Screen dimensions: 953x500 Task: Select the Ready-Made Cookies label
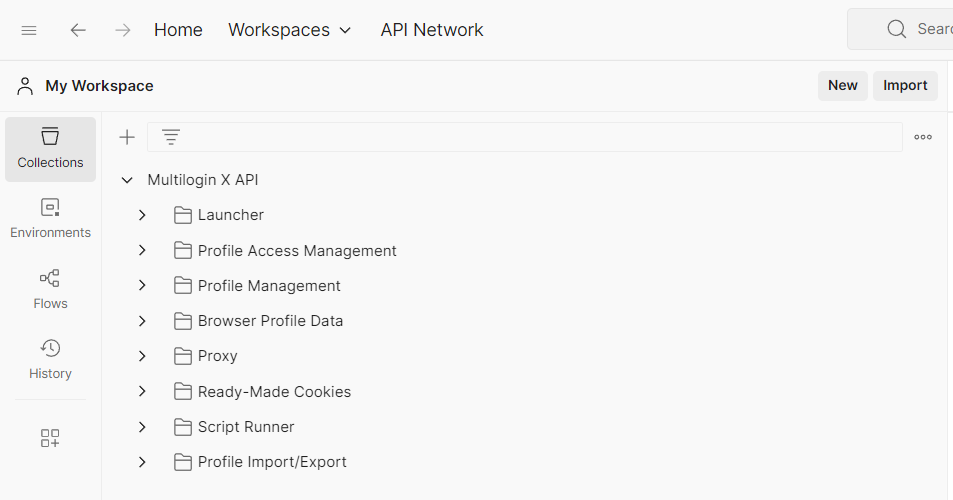pyautogui.click(x=275, y=392)
